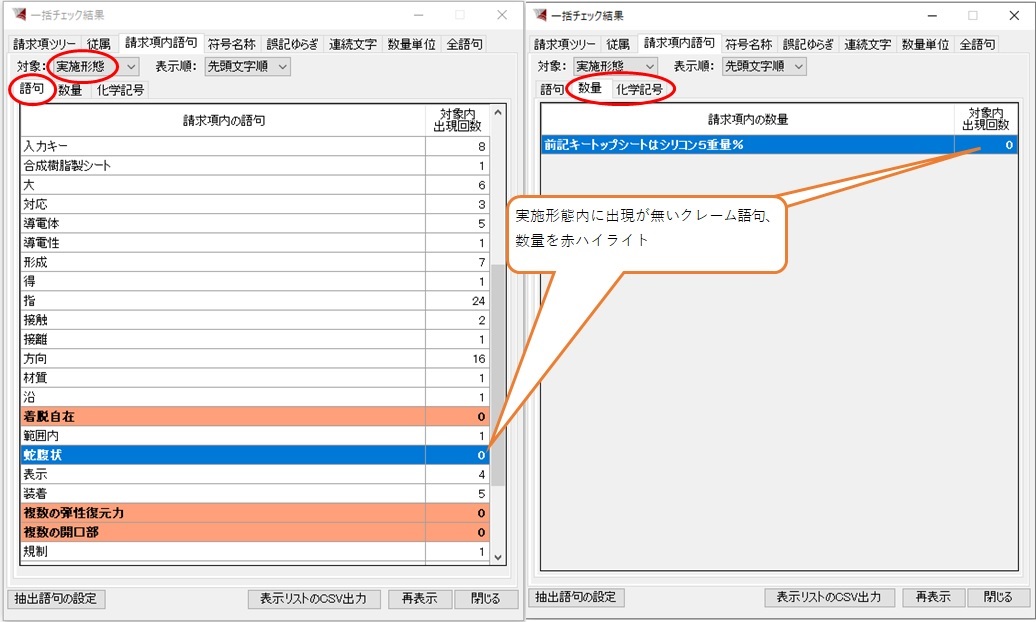Select 化学記号 sub-tab in right window

639,89
